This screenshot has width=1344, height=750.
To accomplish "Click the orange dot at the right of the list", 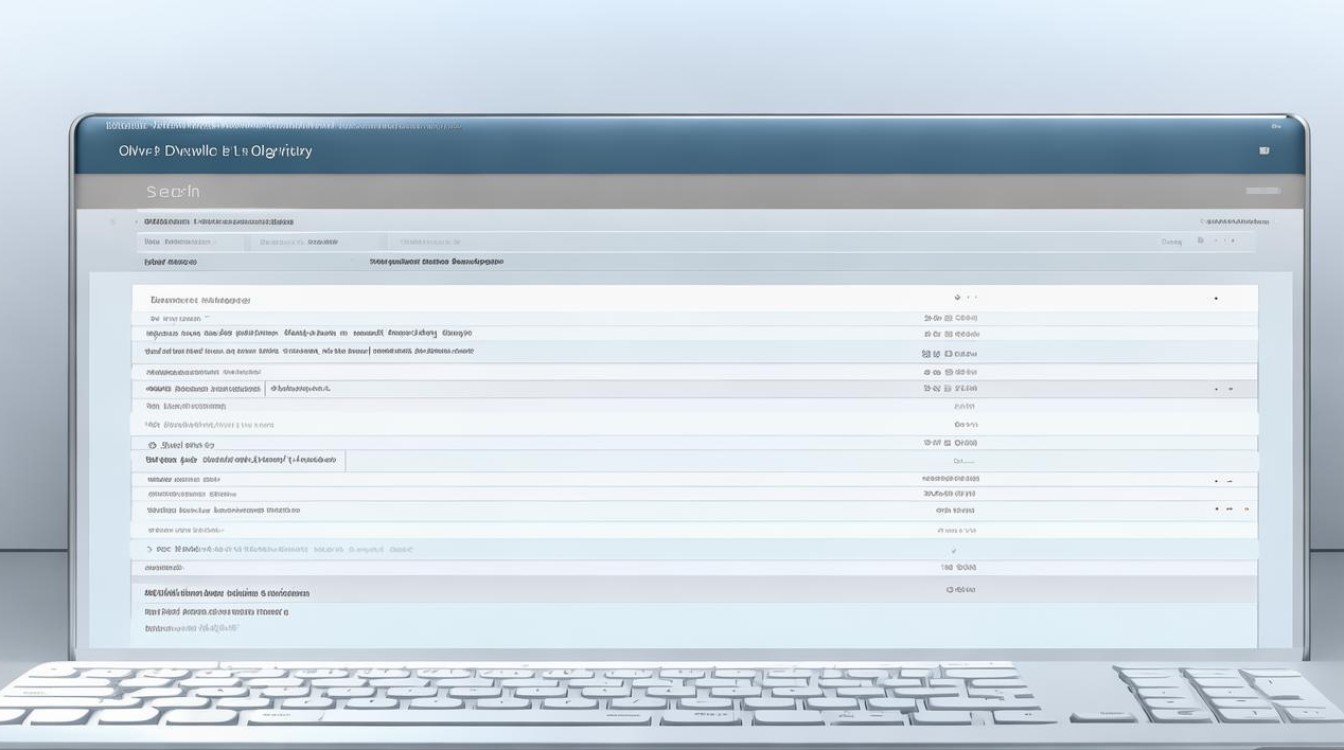I will [x=1246, y=509].
